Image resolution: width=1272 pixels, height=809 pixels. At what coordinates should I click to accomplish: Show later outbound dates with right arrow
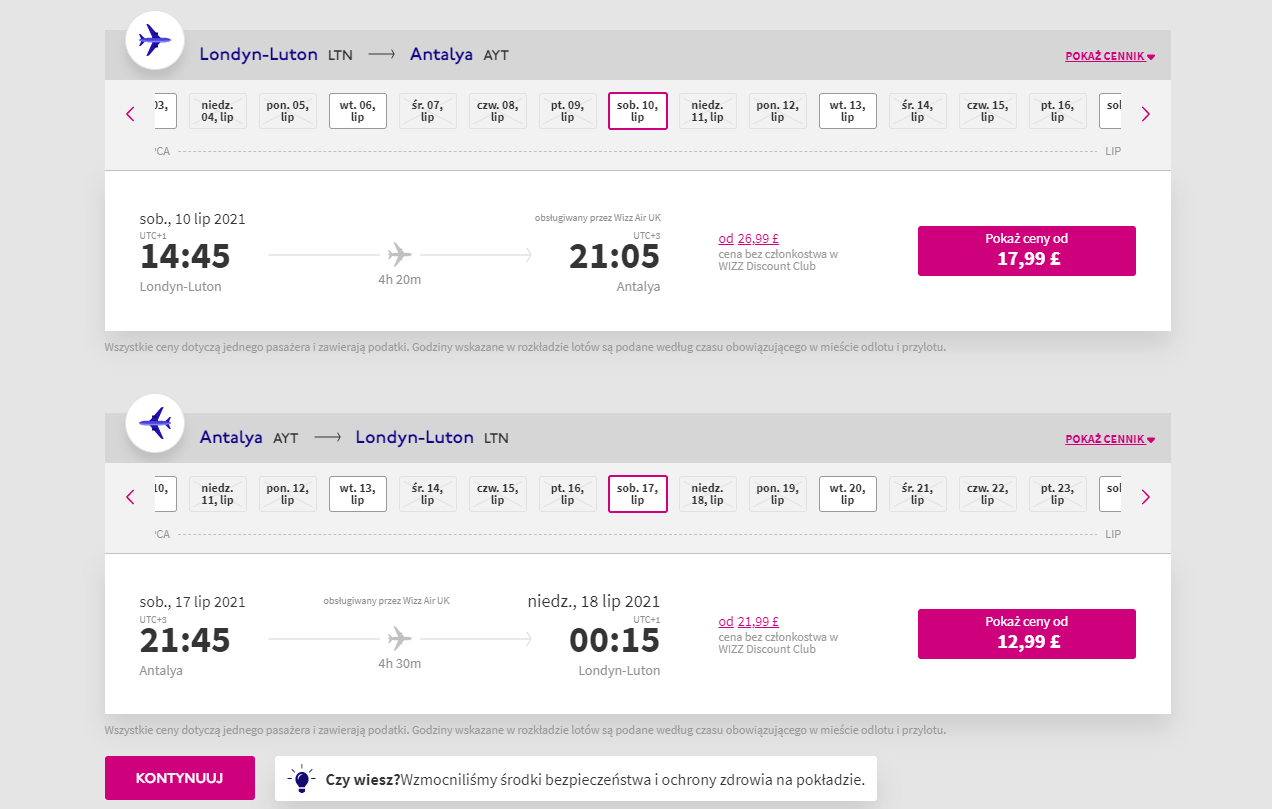tap(1146, 114)
